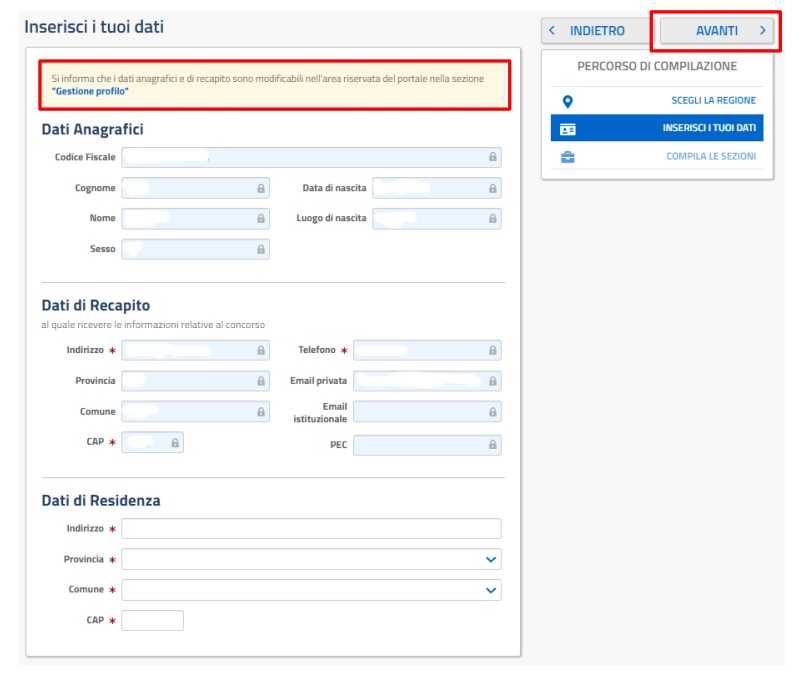The width and height of the screenshot is (800, 675).
Task: Click the lock icon in Sesso field
Action: [x=261, y=249]
